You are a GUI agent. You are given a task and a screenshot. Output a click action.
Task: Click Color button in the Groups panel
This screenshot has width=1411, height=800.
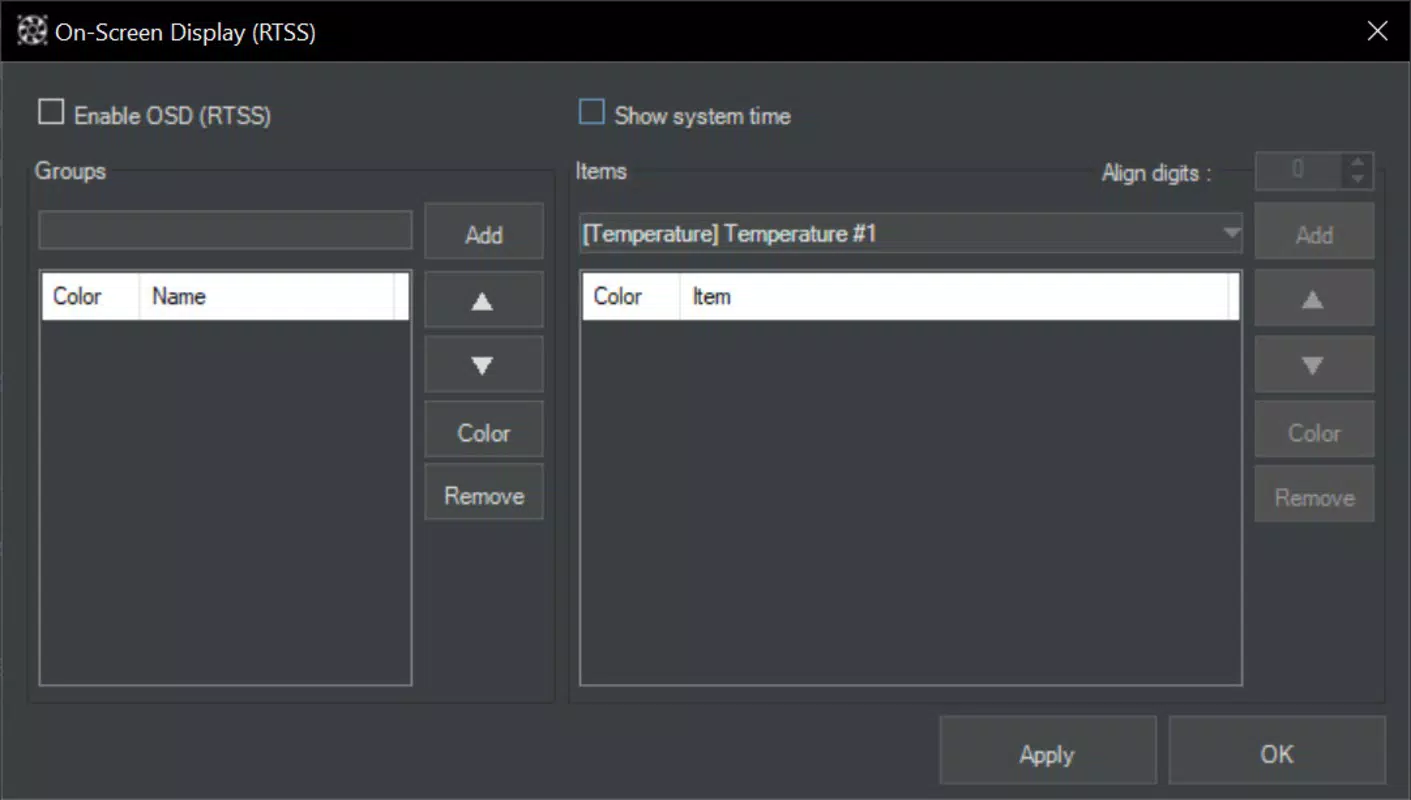[483, 431]
